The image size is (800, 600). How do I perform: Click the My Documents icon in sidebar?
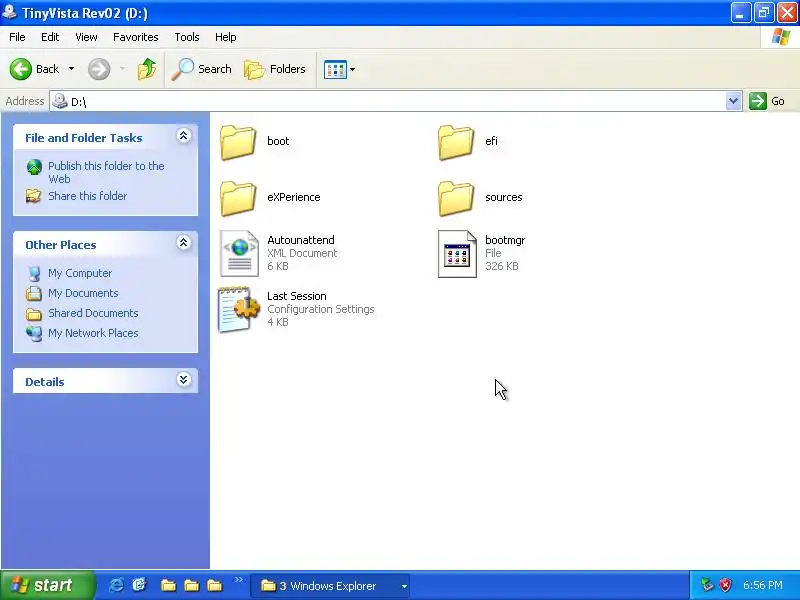click(34, 293)
